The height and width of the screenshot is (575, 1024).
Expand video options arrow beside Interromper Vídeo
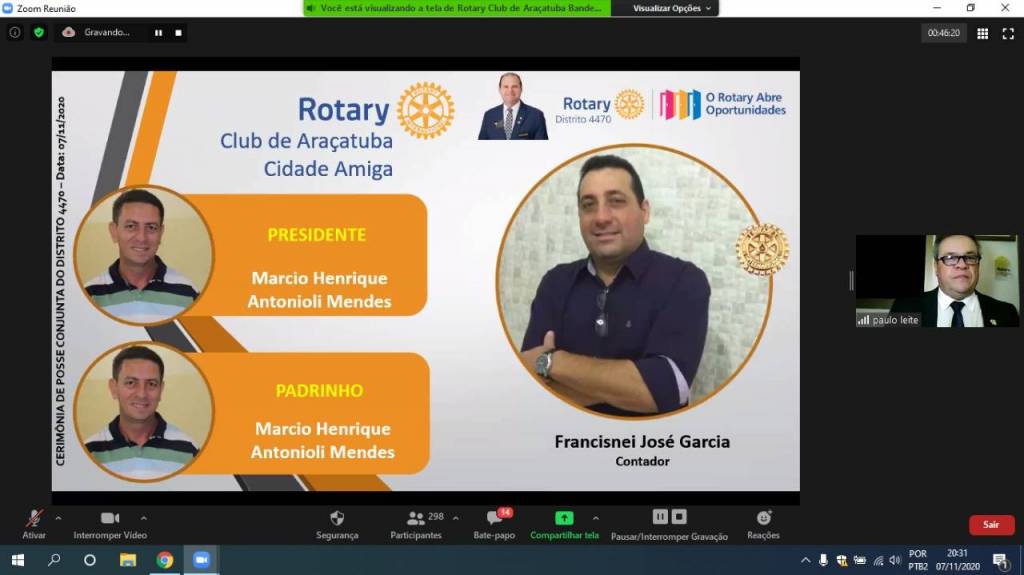tap(144, 518)
